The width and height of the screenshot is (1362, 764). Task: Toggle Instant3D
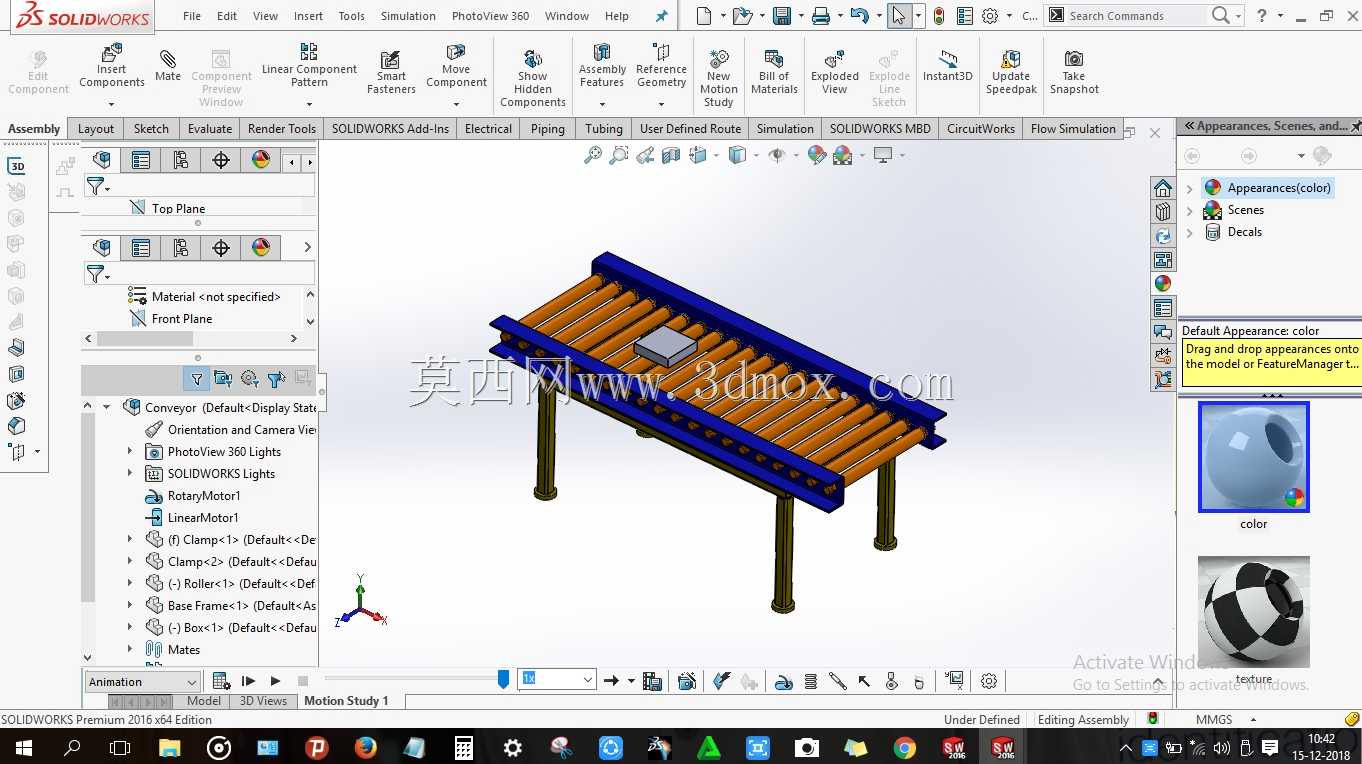click(x=948, y=66)
